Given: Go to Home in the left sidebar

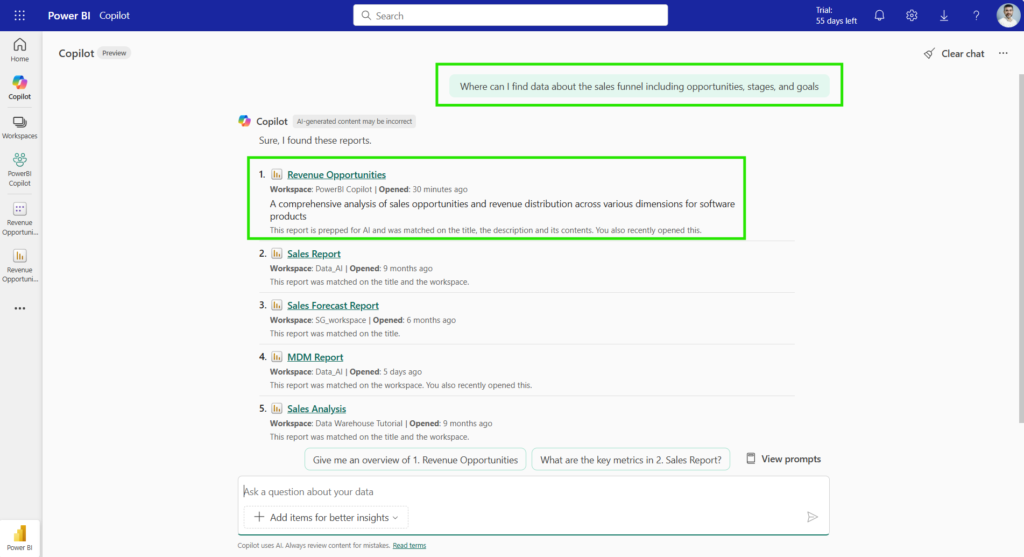Looking at the screenshot, I should tap(20, 50).
